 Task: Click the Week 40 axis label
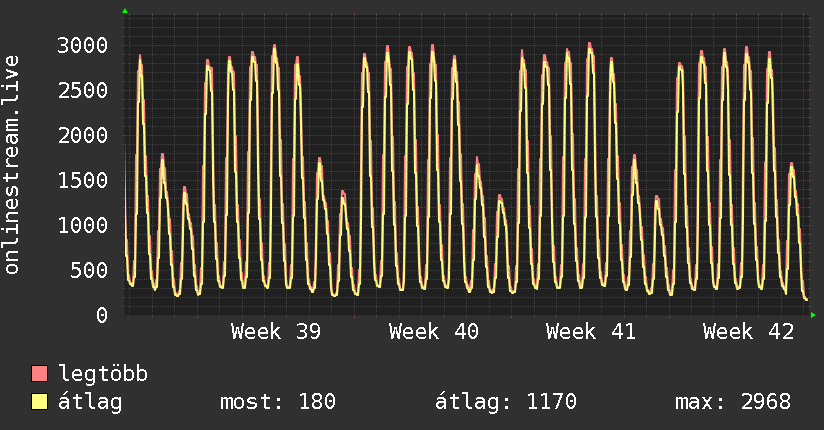(x=434, y=332)
